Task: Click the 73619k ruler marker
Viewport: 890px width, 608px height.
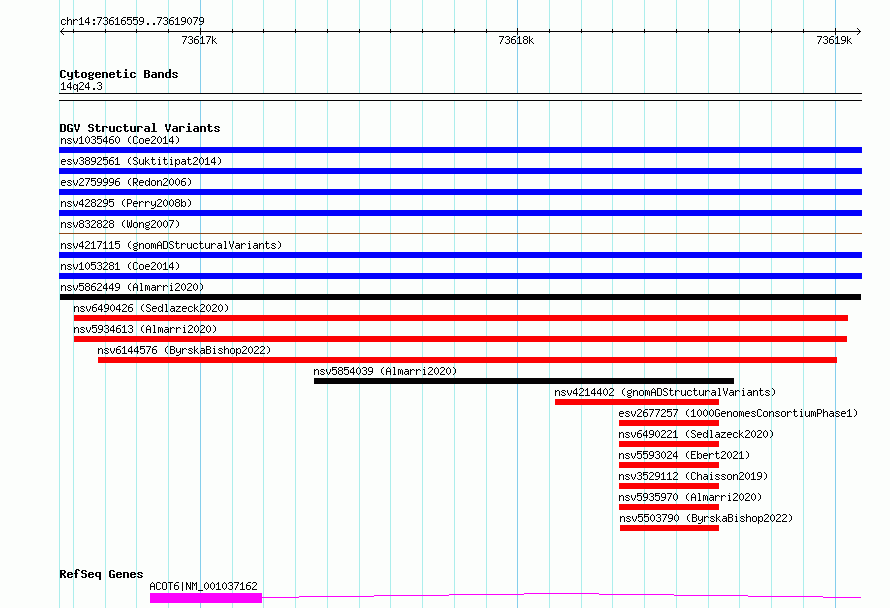Action: (834, 40)
